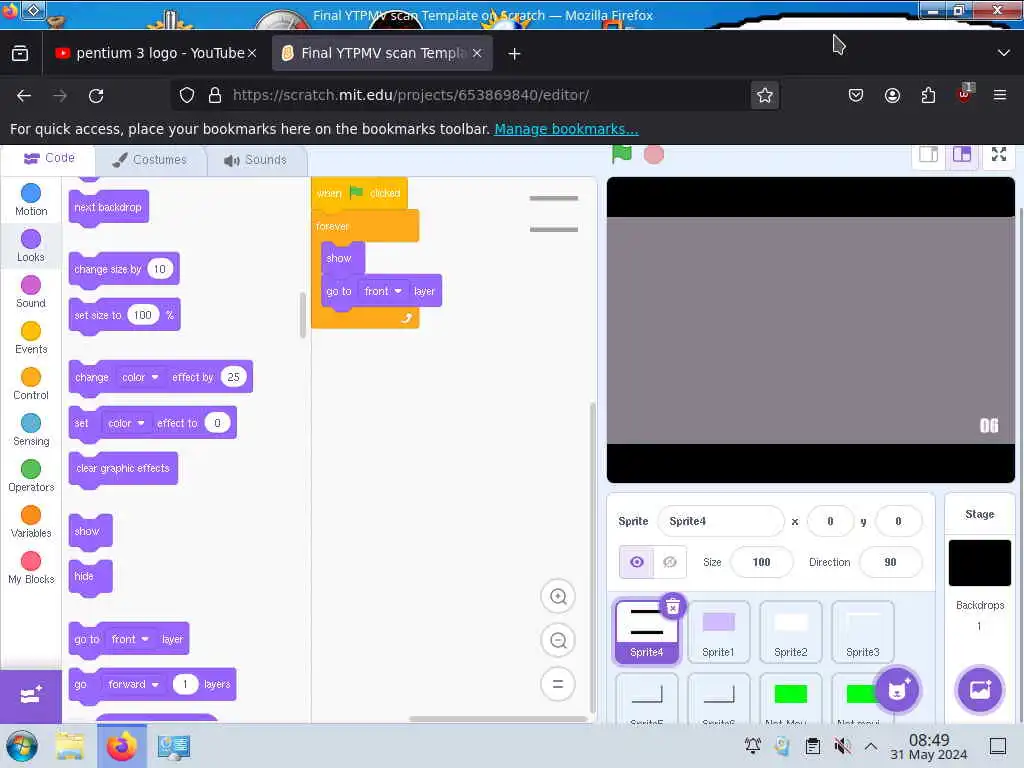Edit the sprite Size field
This screenshot has width=1024, height=768.
[761, 562]
